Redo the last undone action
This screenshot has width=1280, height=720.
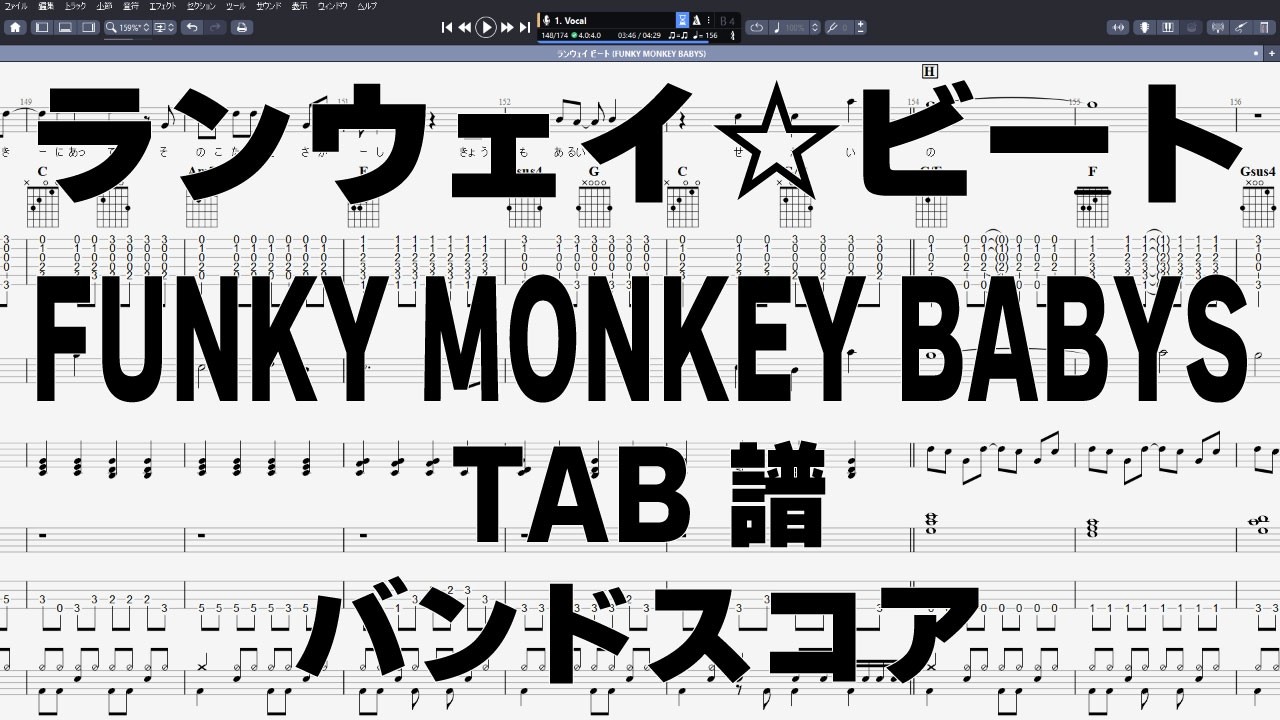point(215,27)
